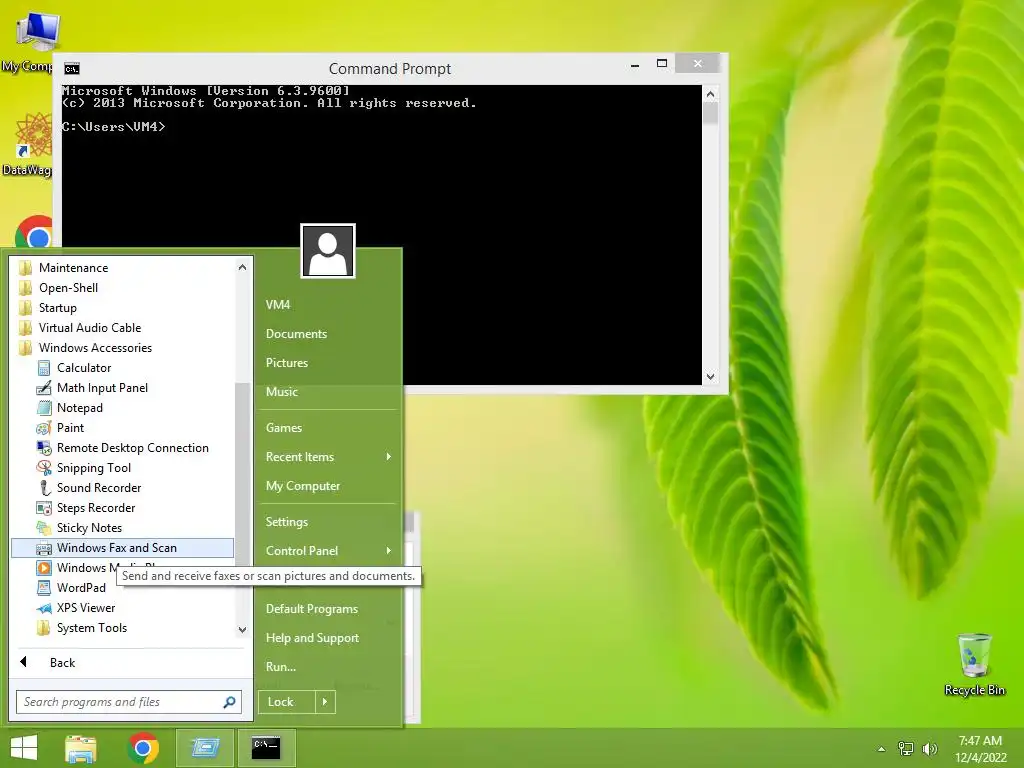Click the search magnifier icon
1024x768 pixels.
pos(229,702)
